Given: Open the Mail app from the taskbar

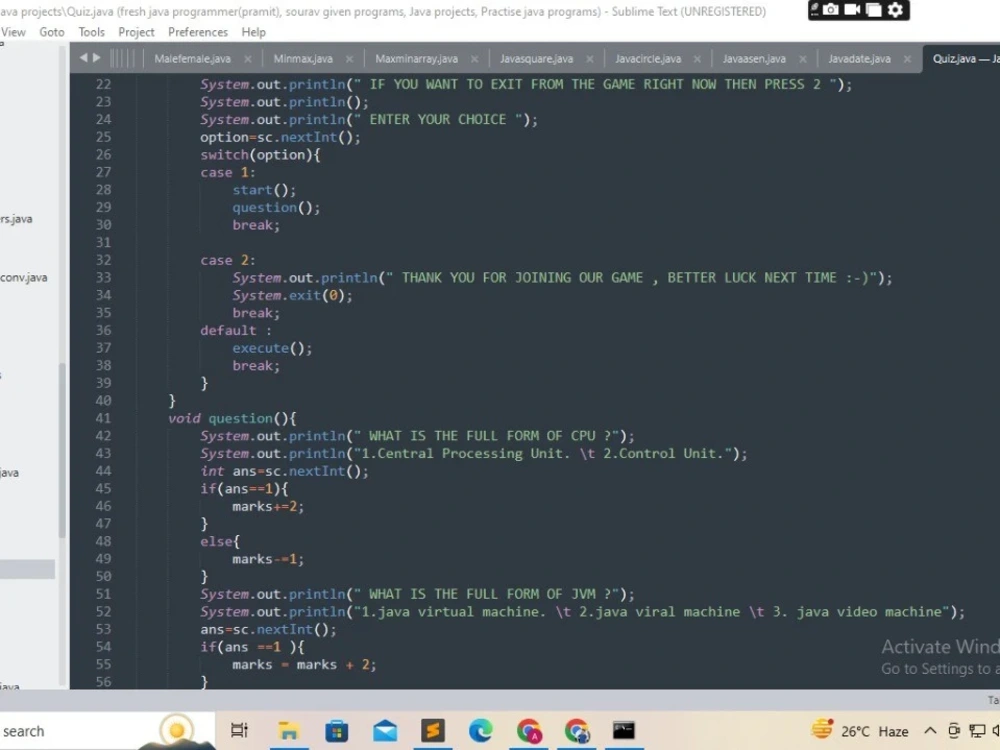Looking at the screenshot, I should pos(385,730).
